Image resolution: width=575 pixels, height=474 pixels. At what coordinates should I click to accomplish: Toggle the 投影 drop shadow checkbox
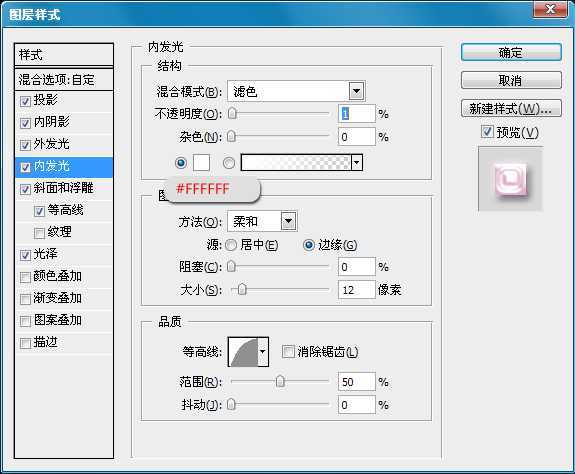tap(25, 101)
